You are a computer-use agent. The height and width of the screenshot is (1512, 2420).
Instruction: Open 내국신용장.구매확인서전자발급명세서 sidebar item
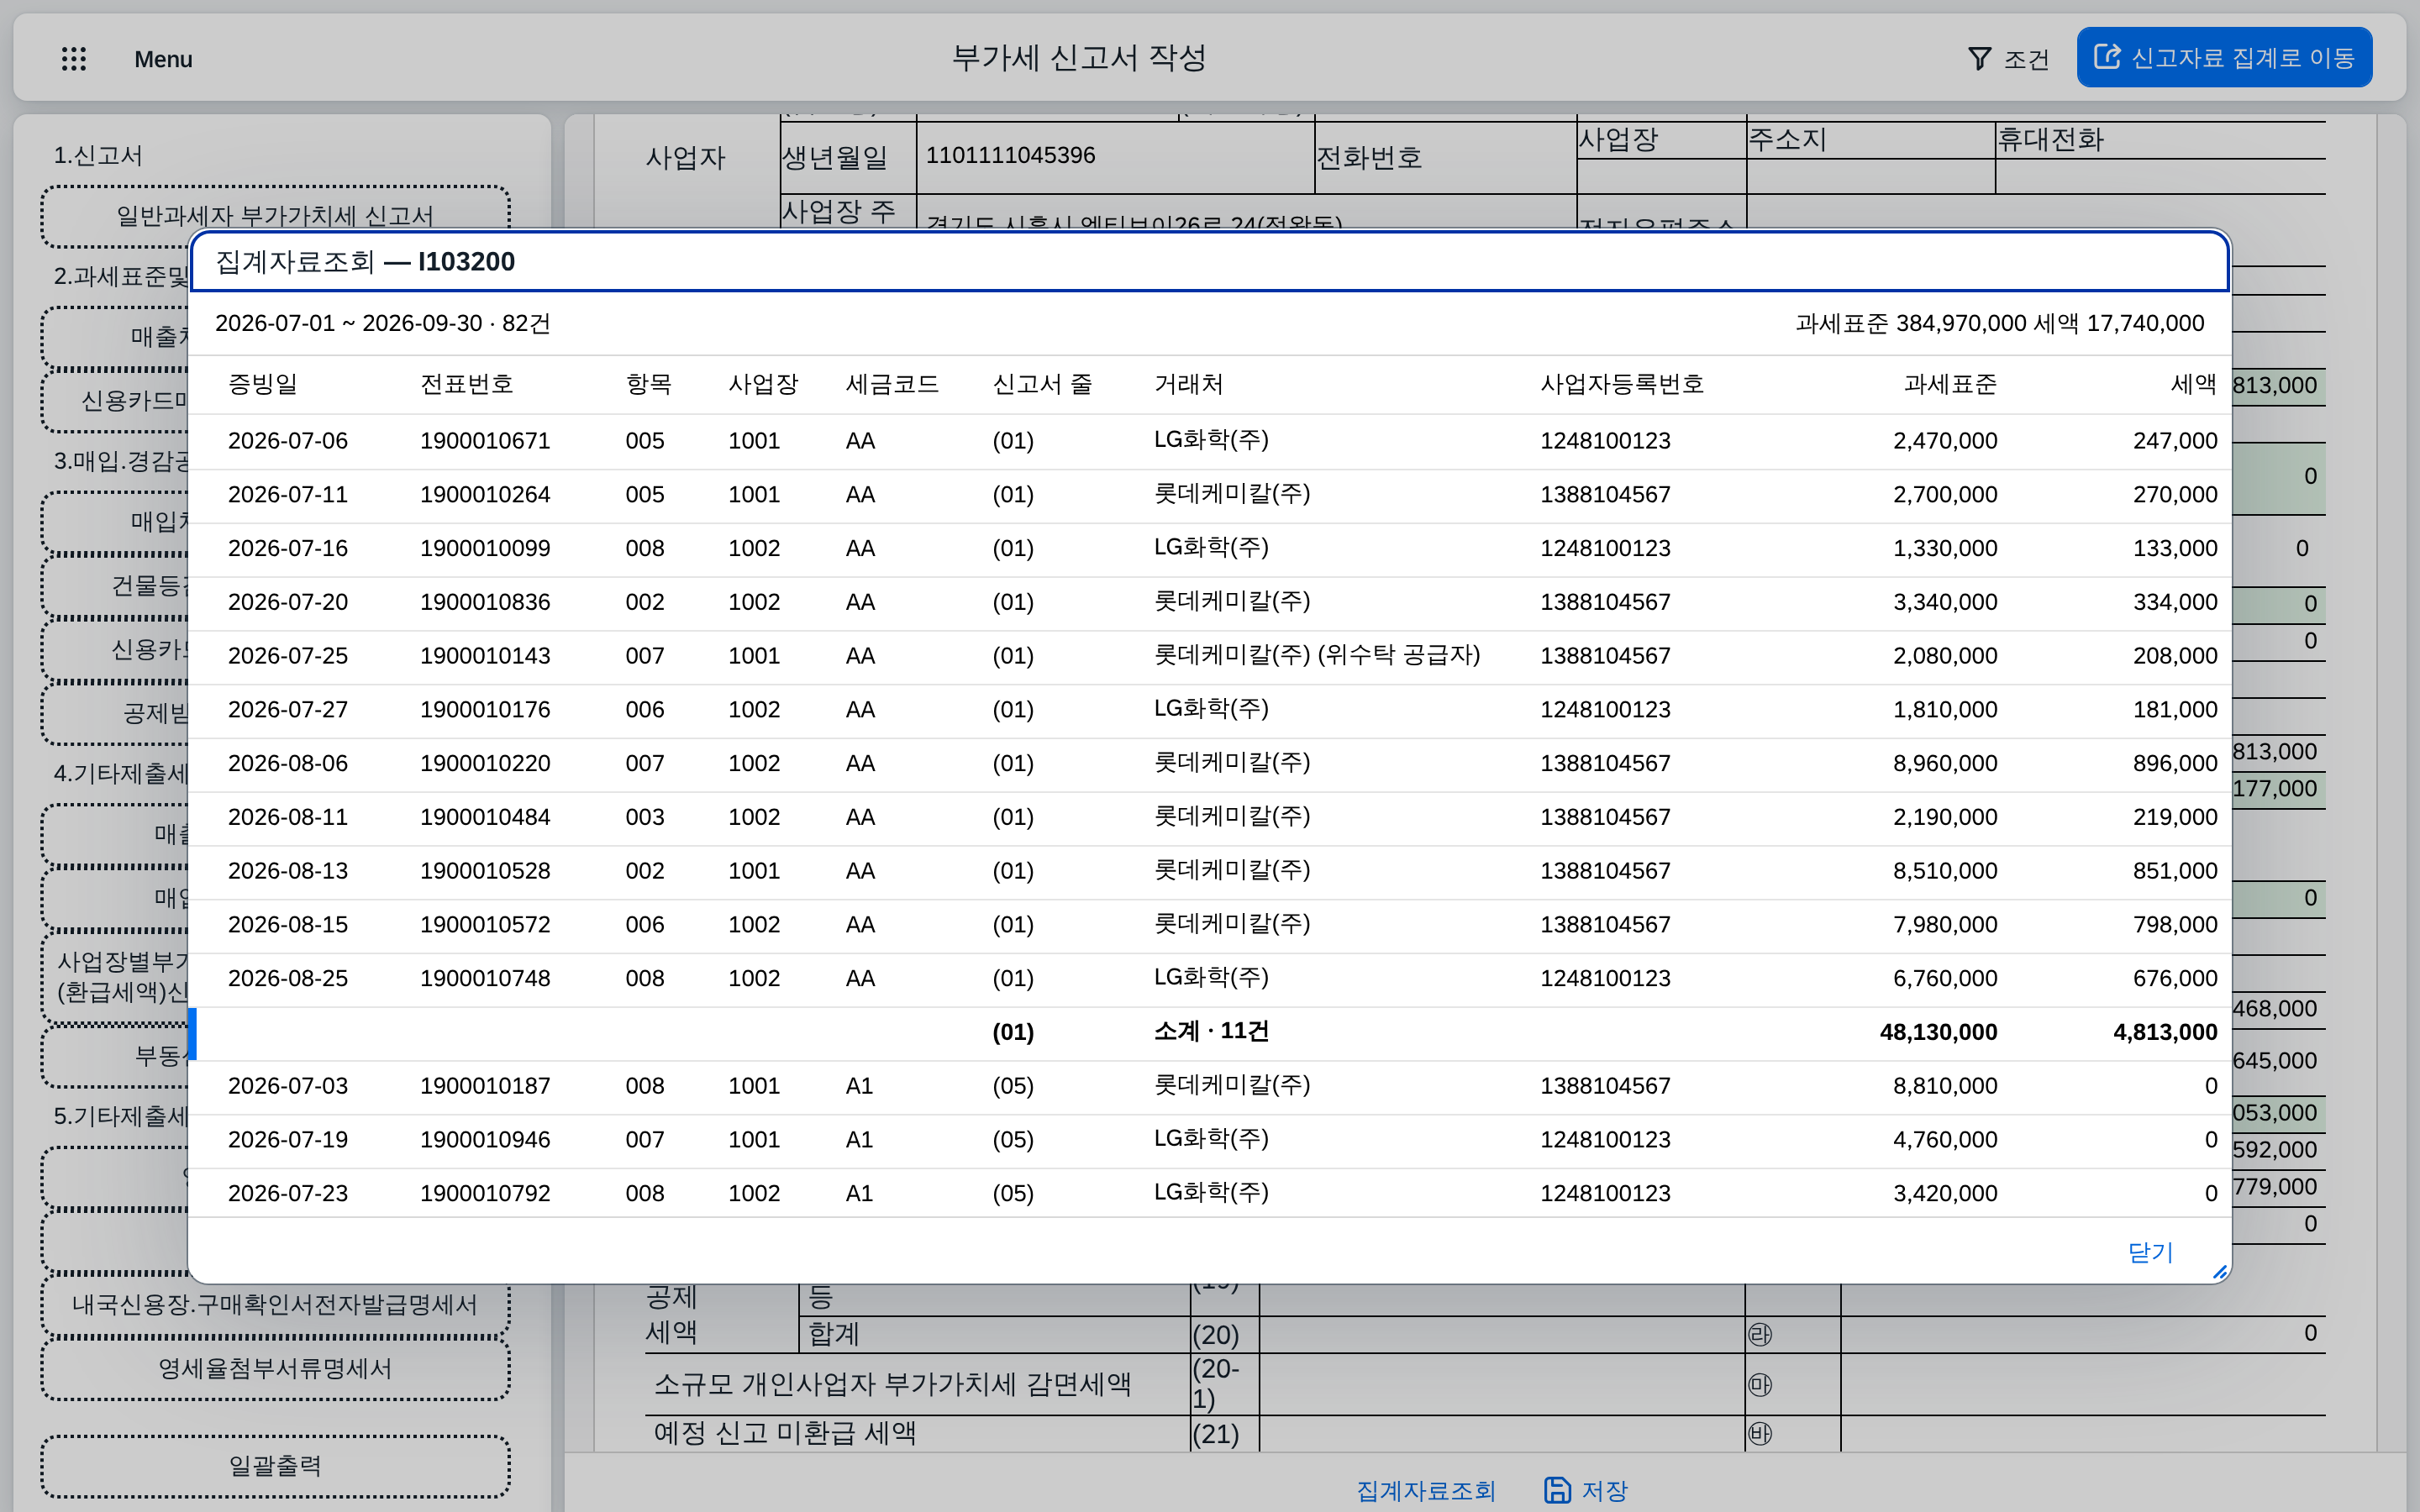click(x=275, y=1305)
